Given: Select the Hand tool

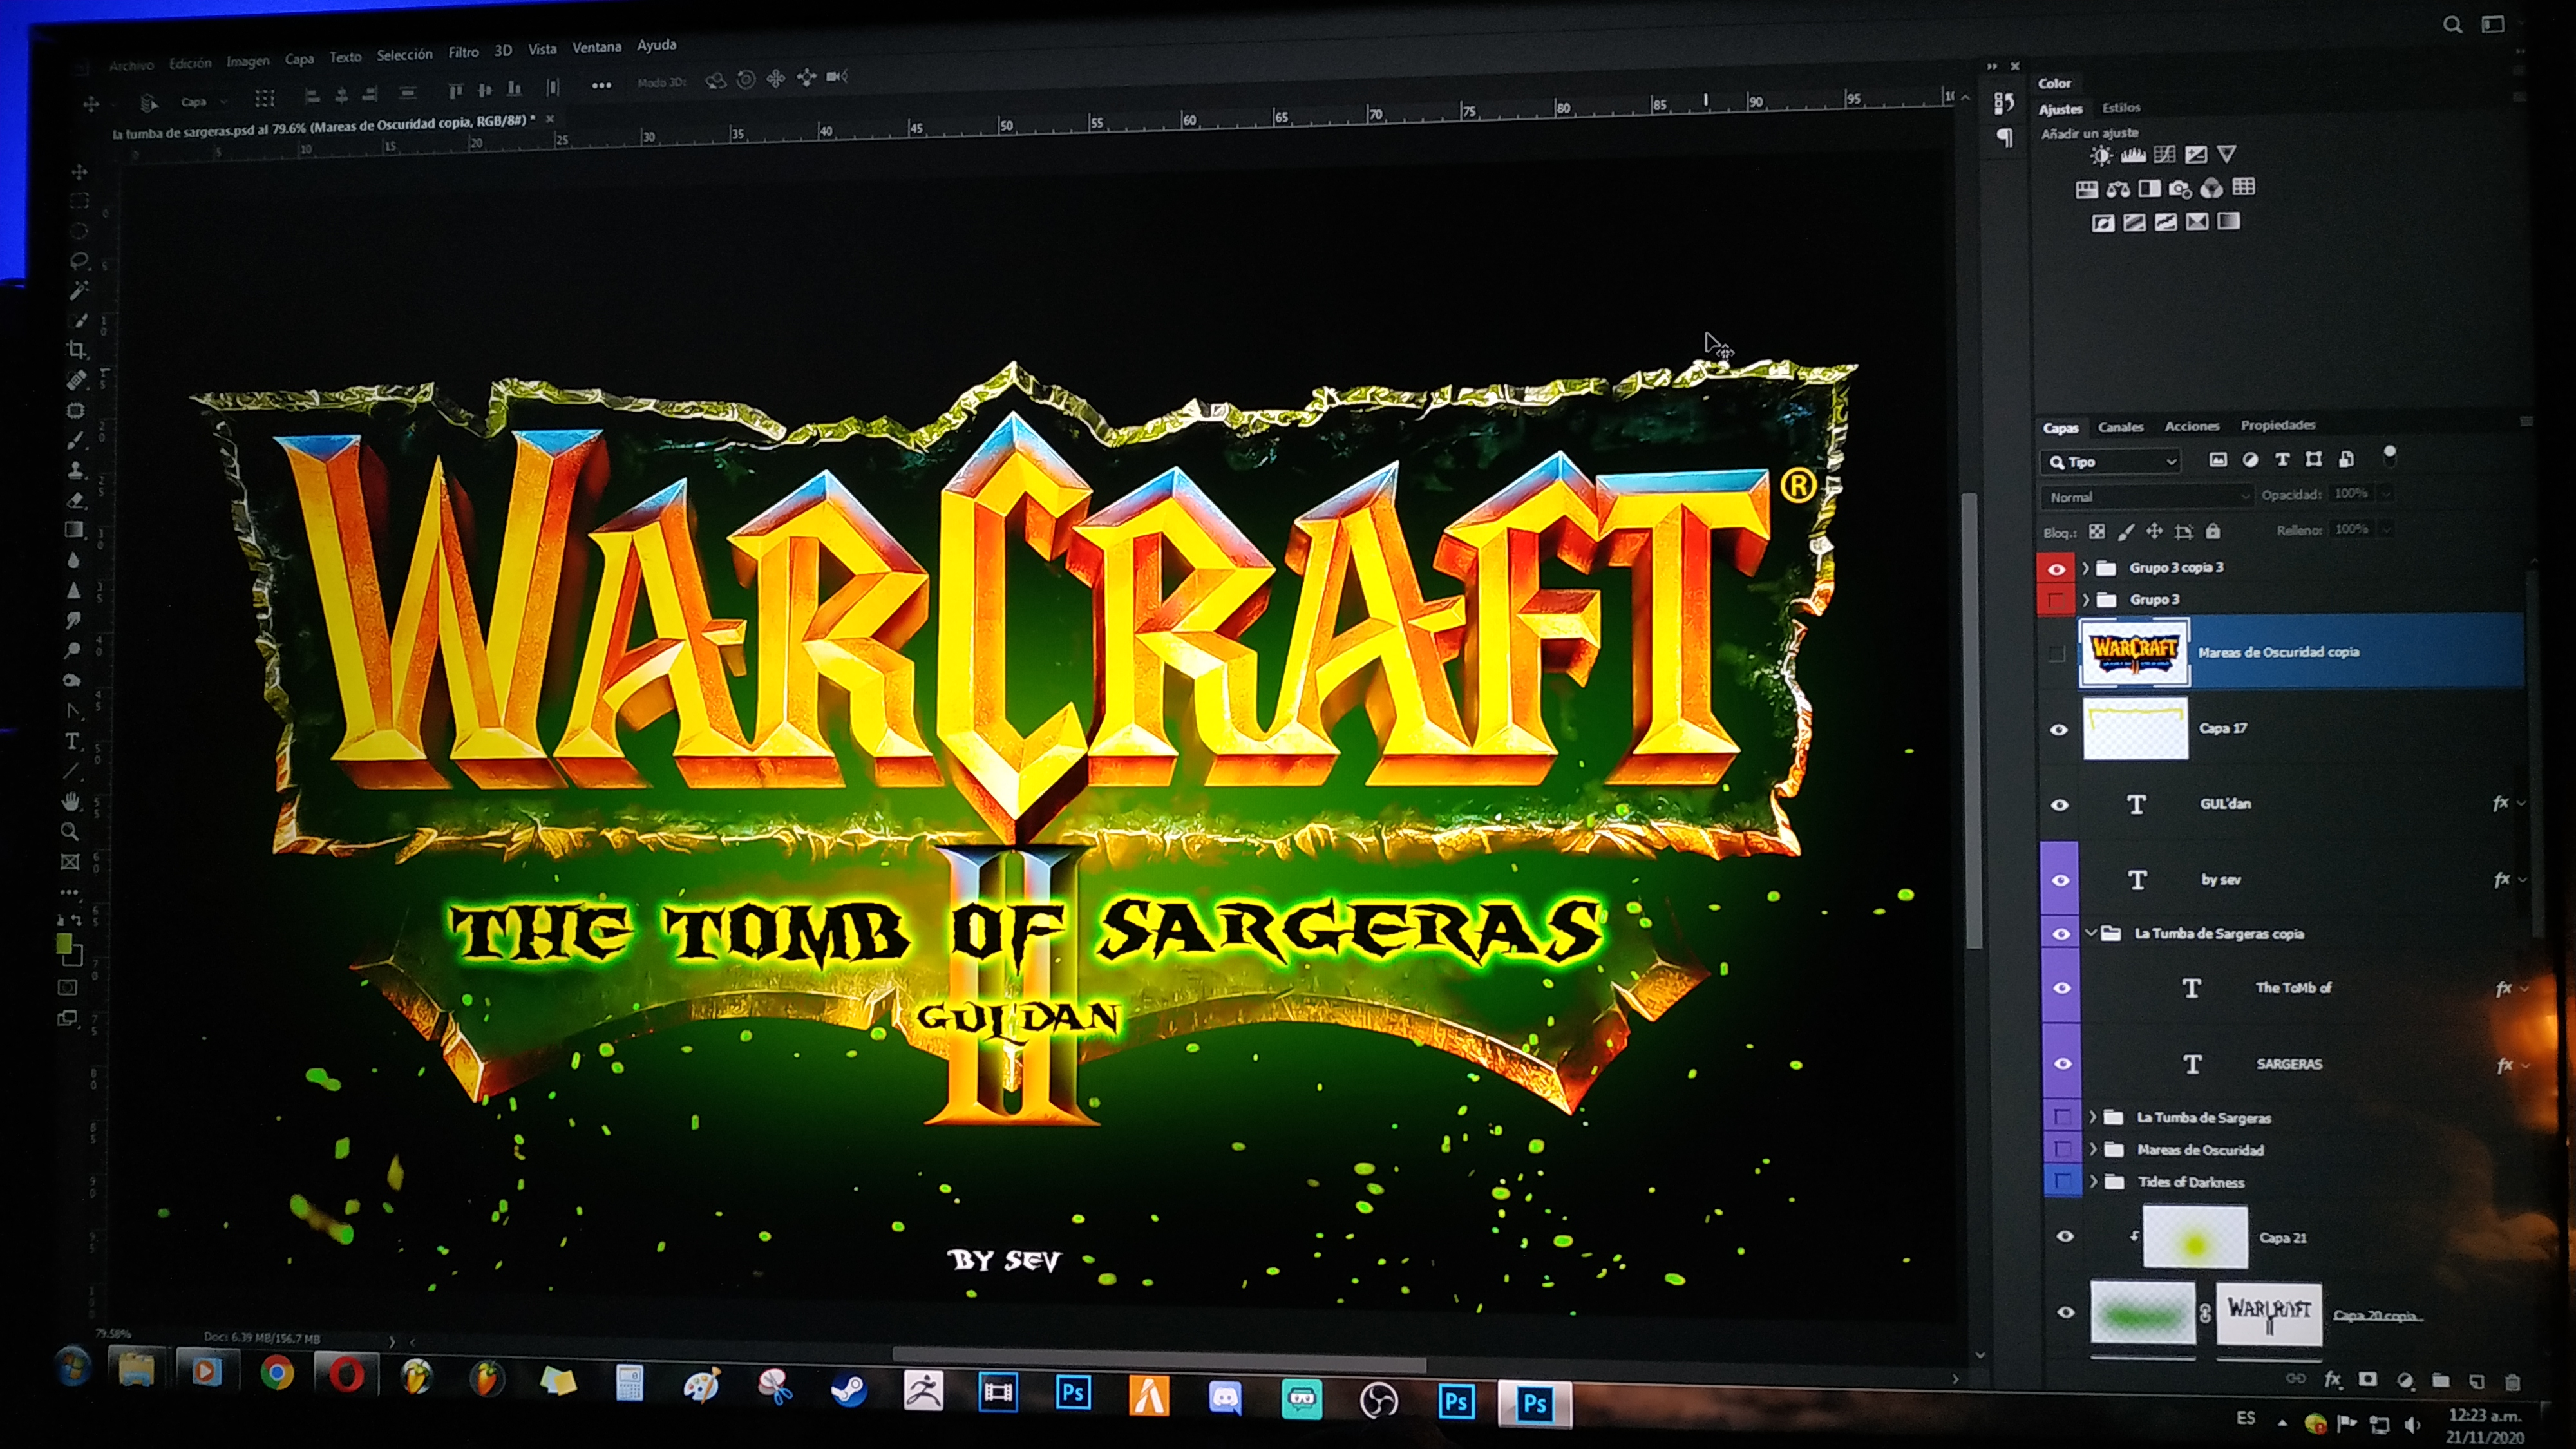Looking at the screenshot, I should pos(71,801).
